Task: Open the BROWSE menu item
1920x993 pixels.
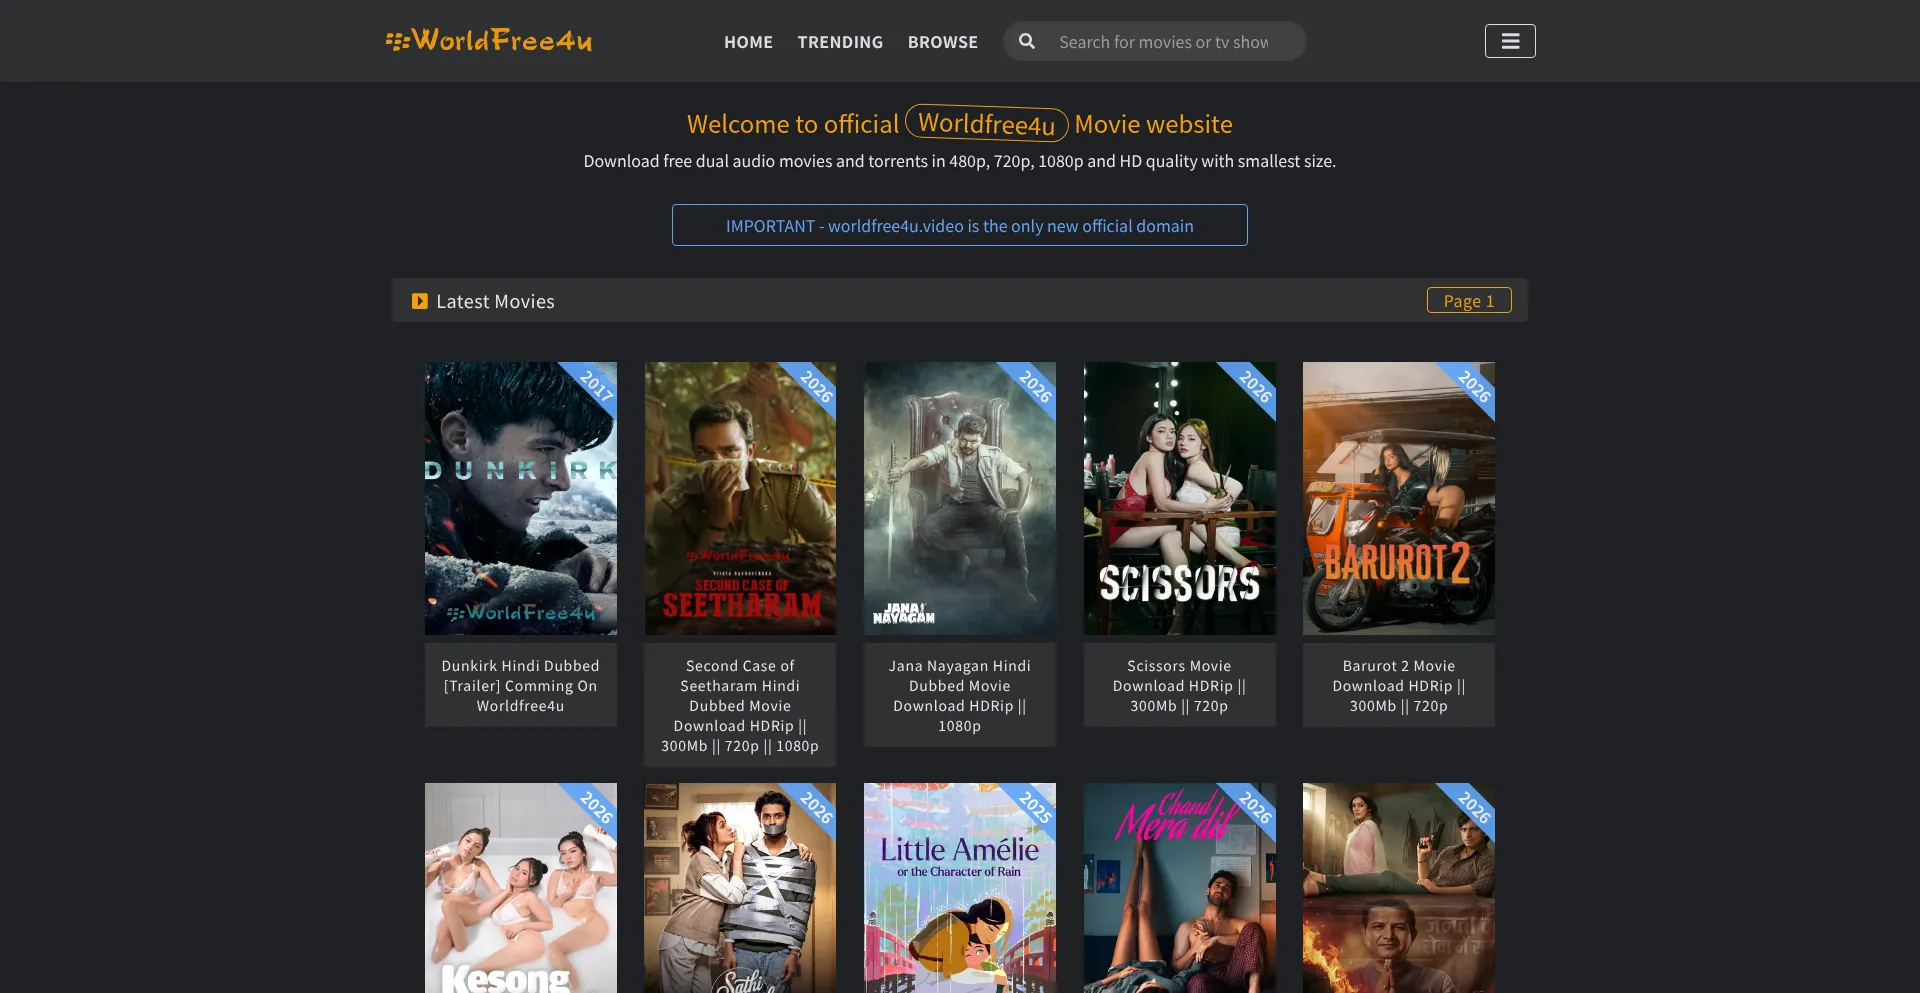Action: [943, 42]
